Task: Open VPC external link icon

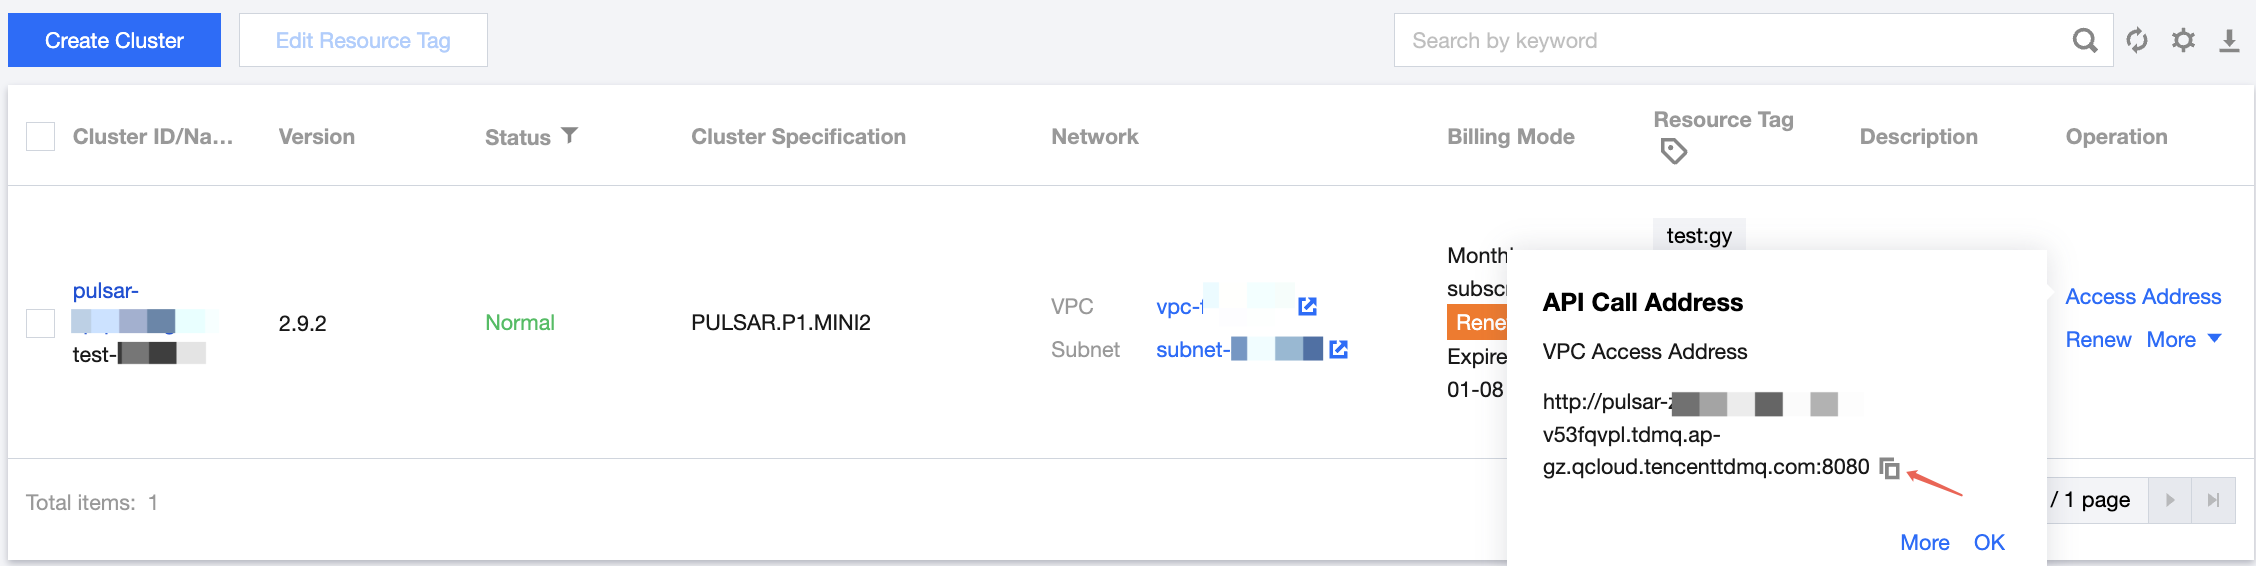Action: click(x=1307, y=306)
